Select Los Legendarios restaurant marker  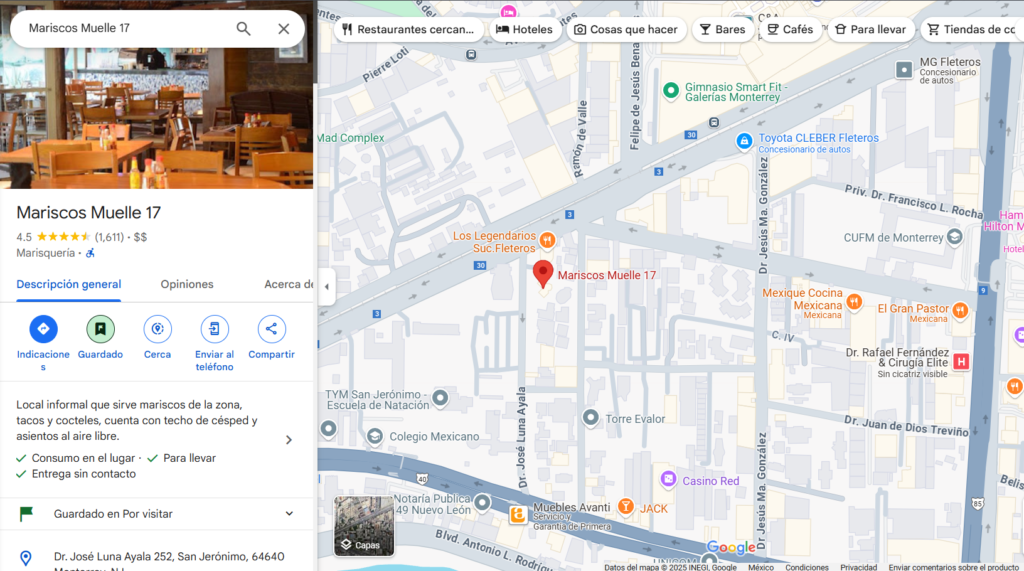547,240
